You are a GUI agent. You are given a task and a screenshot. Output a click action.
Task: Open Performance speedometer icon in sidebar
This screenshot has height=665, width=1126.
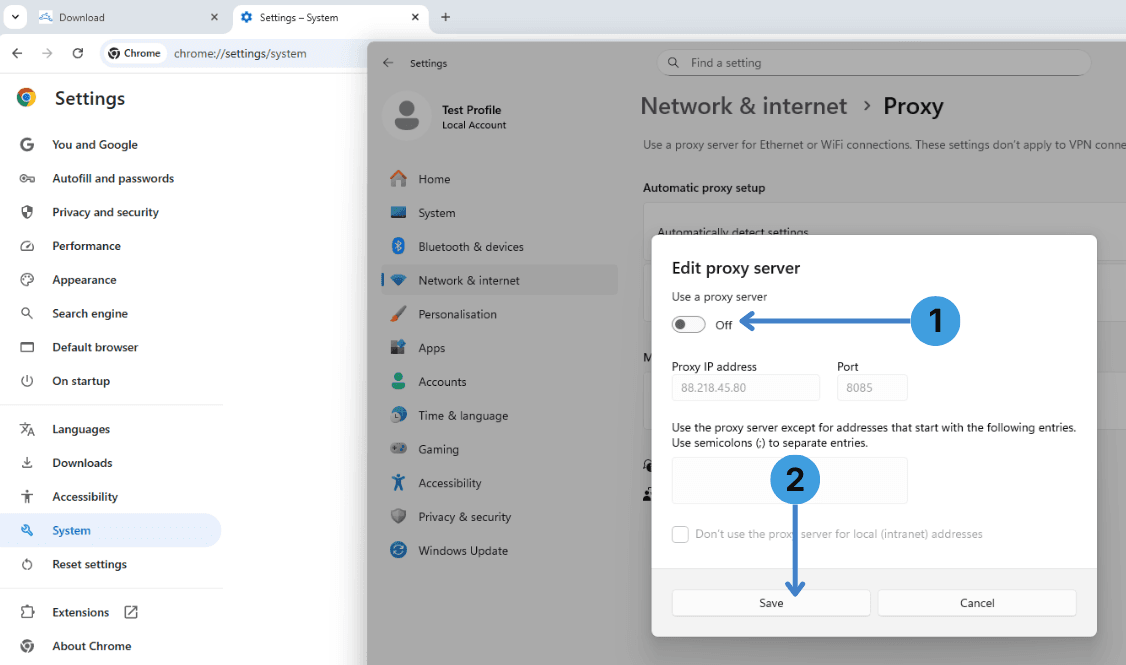pos(27,246)
